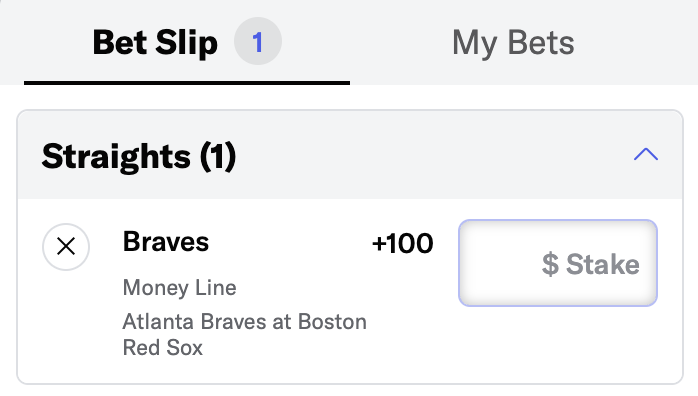Click the dollar sign inside the stake box

pos(550,264)
